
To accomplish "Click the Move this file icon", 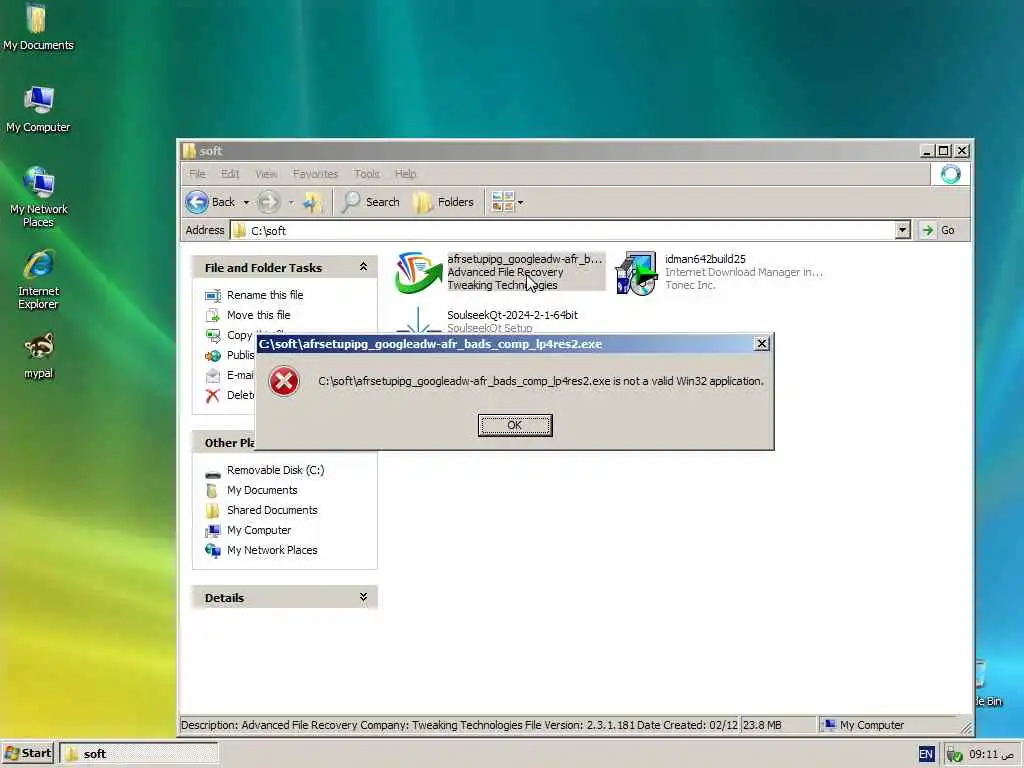I will (213, 315).
